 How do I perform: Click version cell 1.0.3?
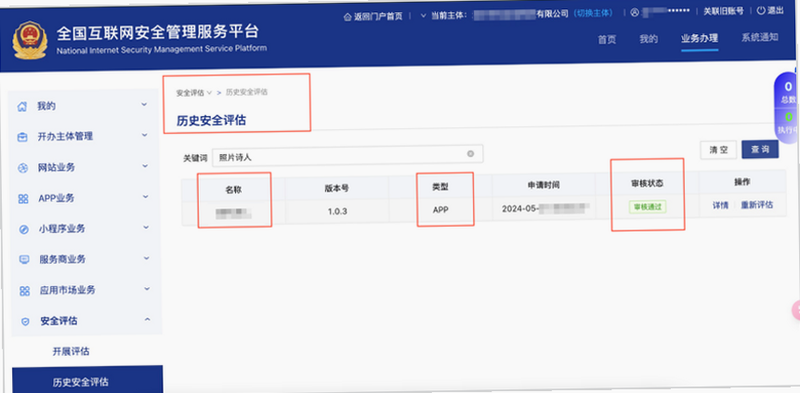coord(338,211)
